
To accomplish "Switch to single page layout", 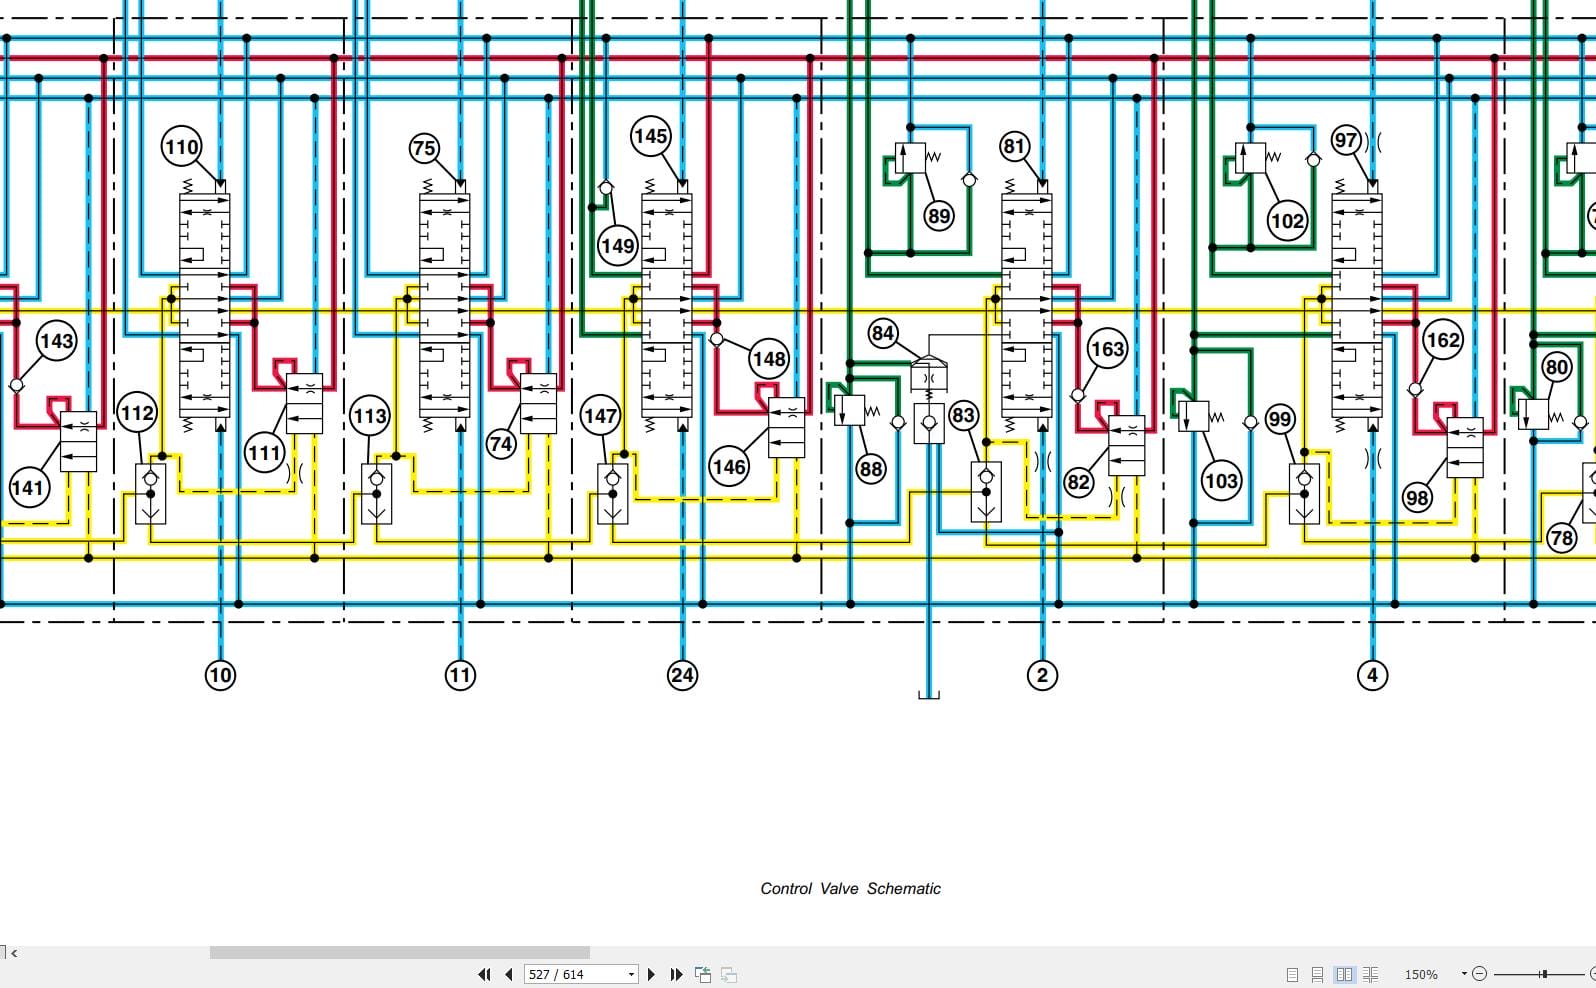I will [x=1292, y=974].
